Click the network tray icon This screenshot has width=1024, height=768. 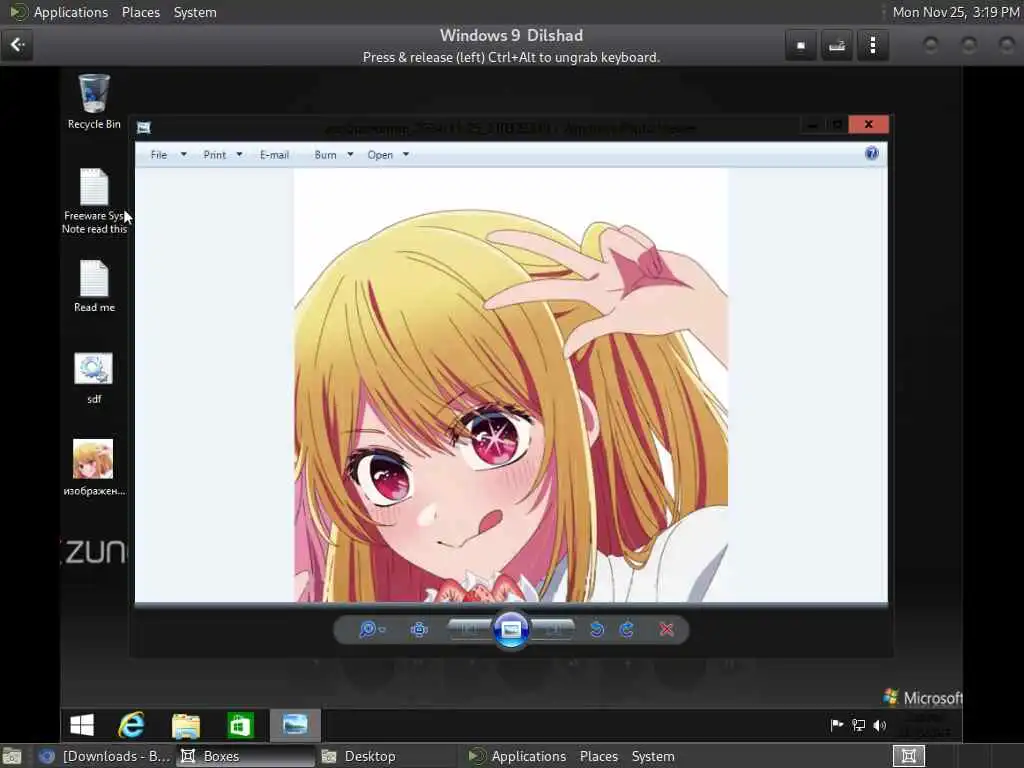859,725
